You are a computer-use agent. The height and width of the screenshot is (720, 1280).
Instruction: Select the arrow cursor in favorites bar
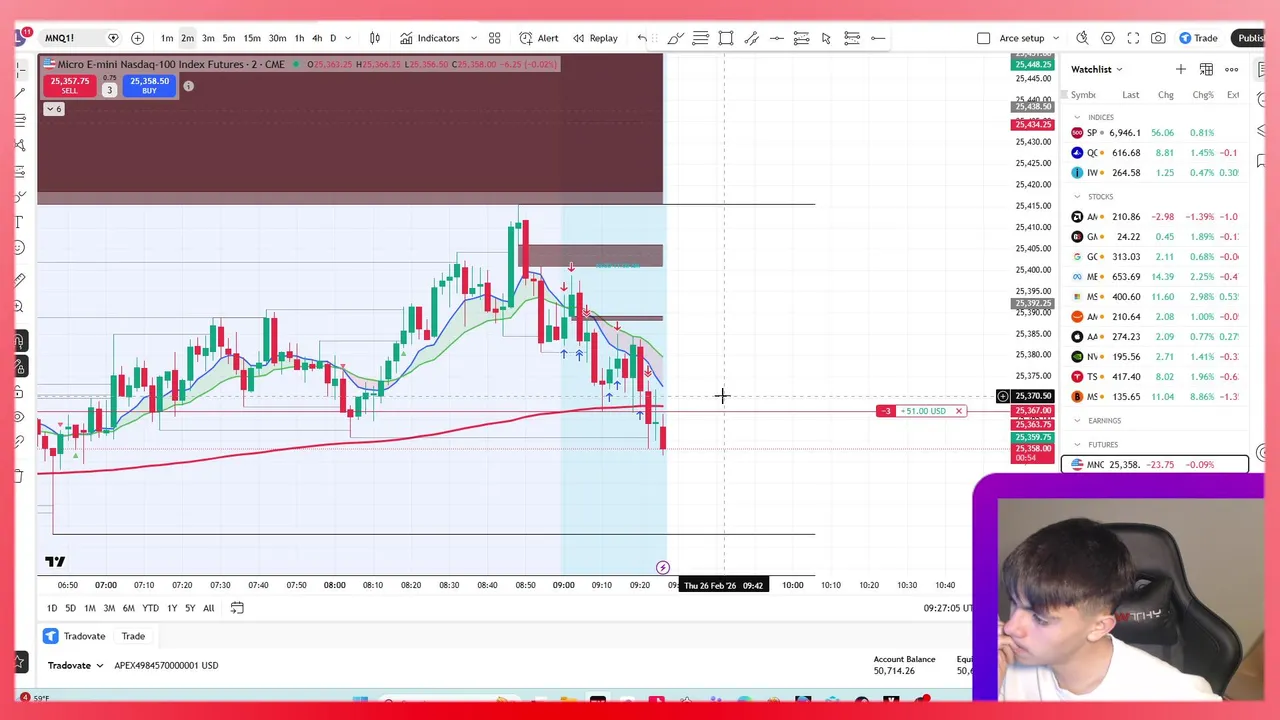826,38
